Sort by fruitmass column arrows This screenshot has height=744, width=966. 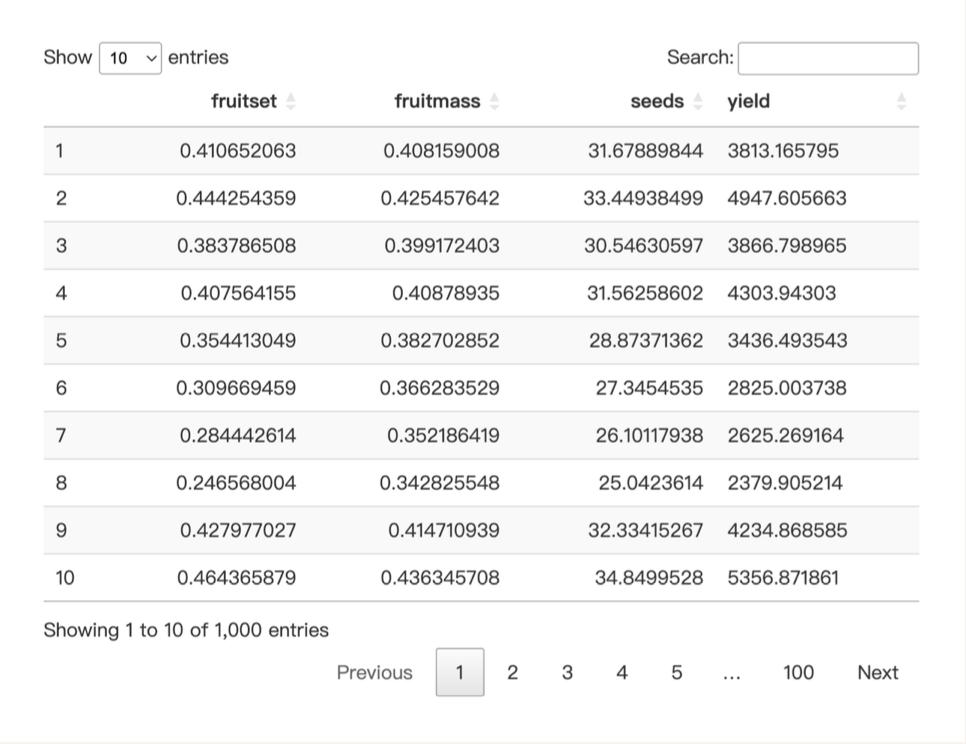tap(494, 101)
